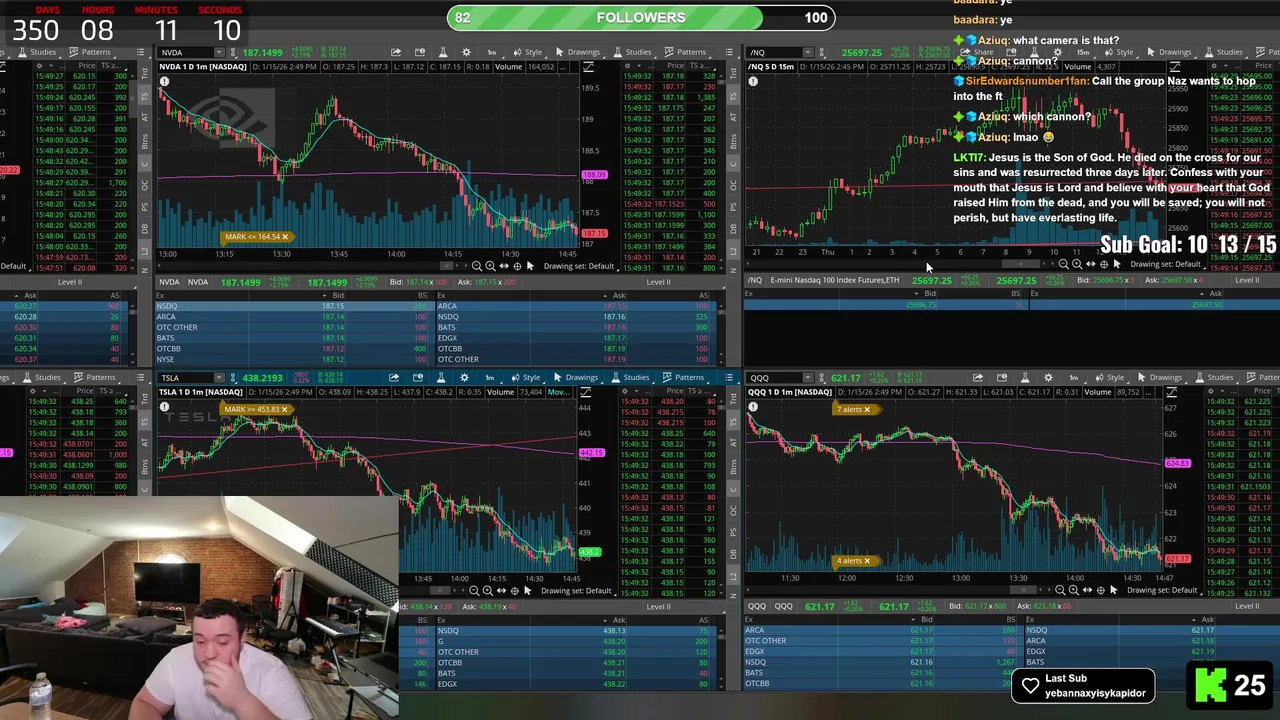The width and height of the screenshot is (1280, 720).
Task: Open the flask quick-studies icon on NVDA chart
Action: point(443,52)
